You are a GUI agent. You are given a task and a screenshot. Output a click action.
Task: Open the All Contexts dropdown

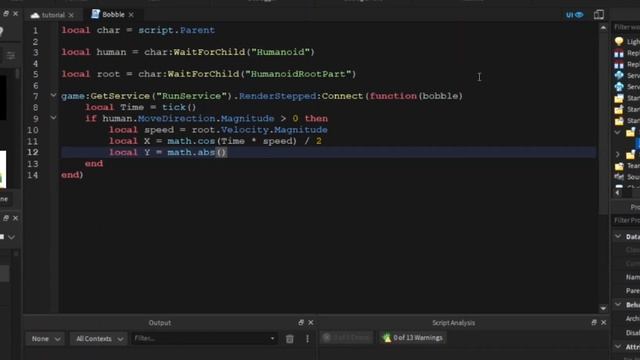tap(98, 339)
